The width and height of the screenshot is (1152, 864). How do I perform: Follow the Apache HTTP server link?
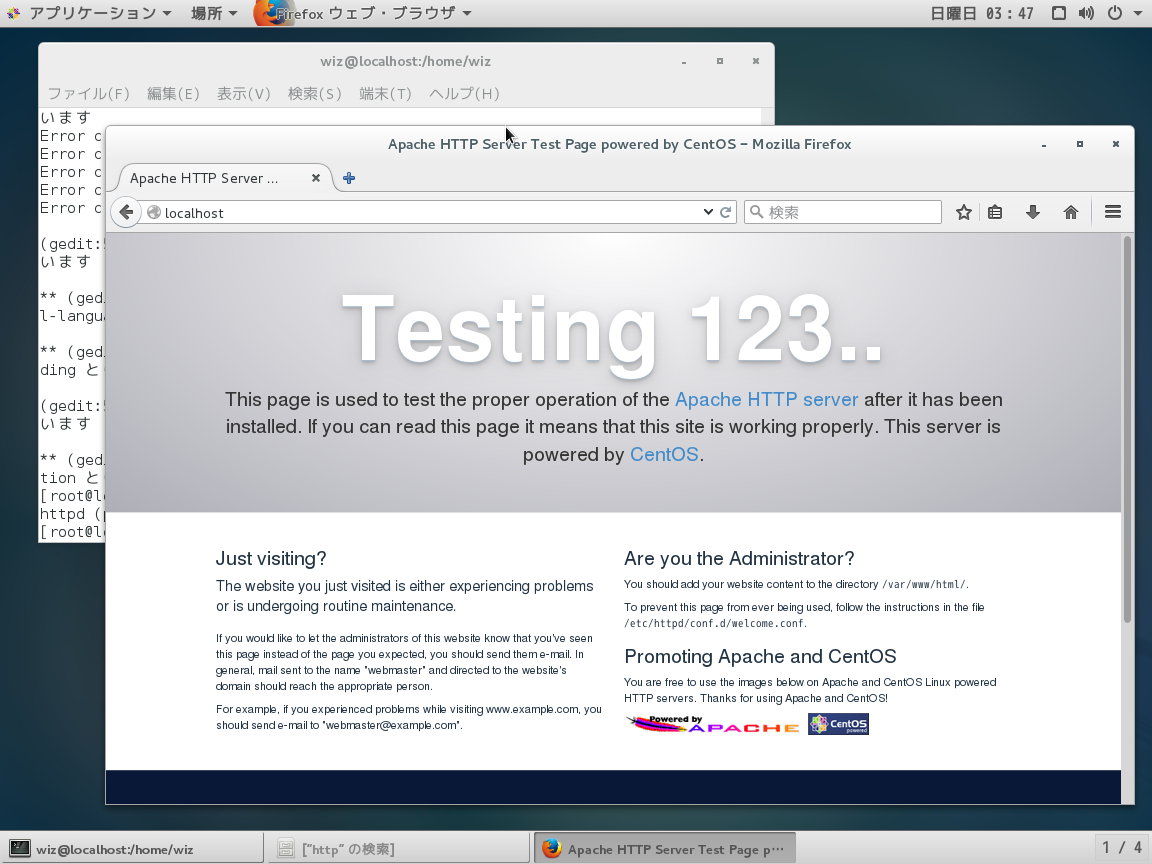pyautogui.click(x=766, y=400)
